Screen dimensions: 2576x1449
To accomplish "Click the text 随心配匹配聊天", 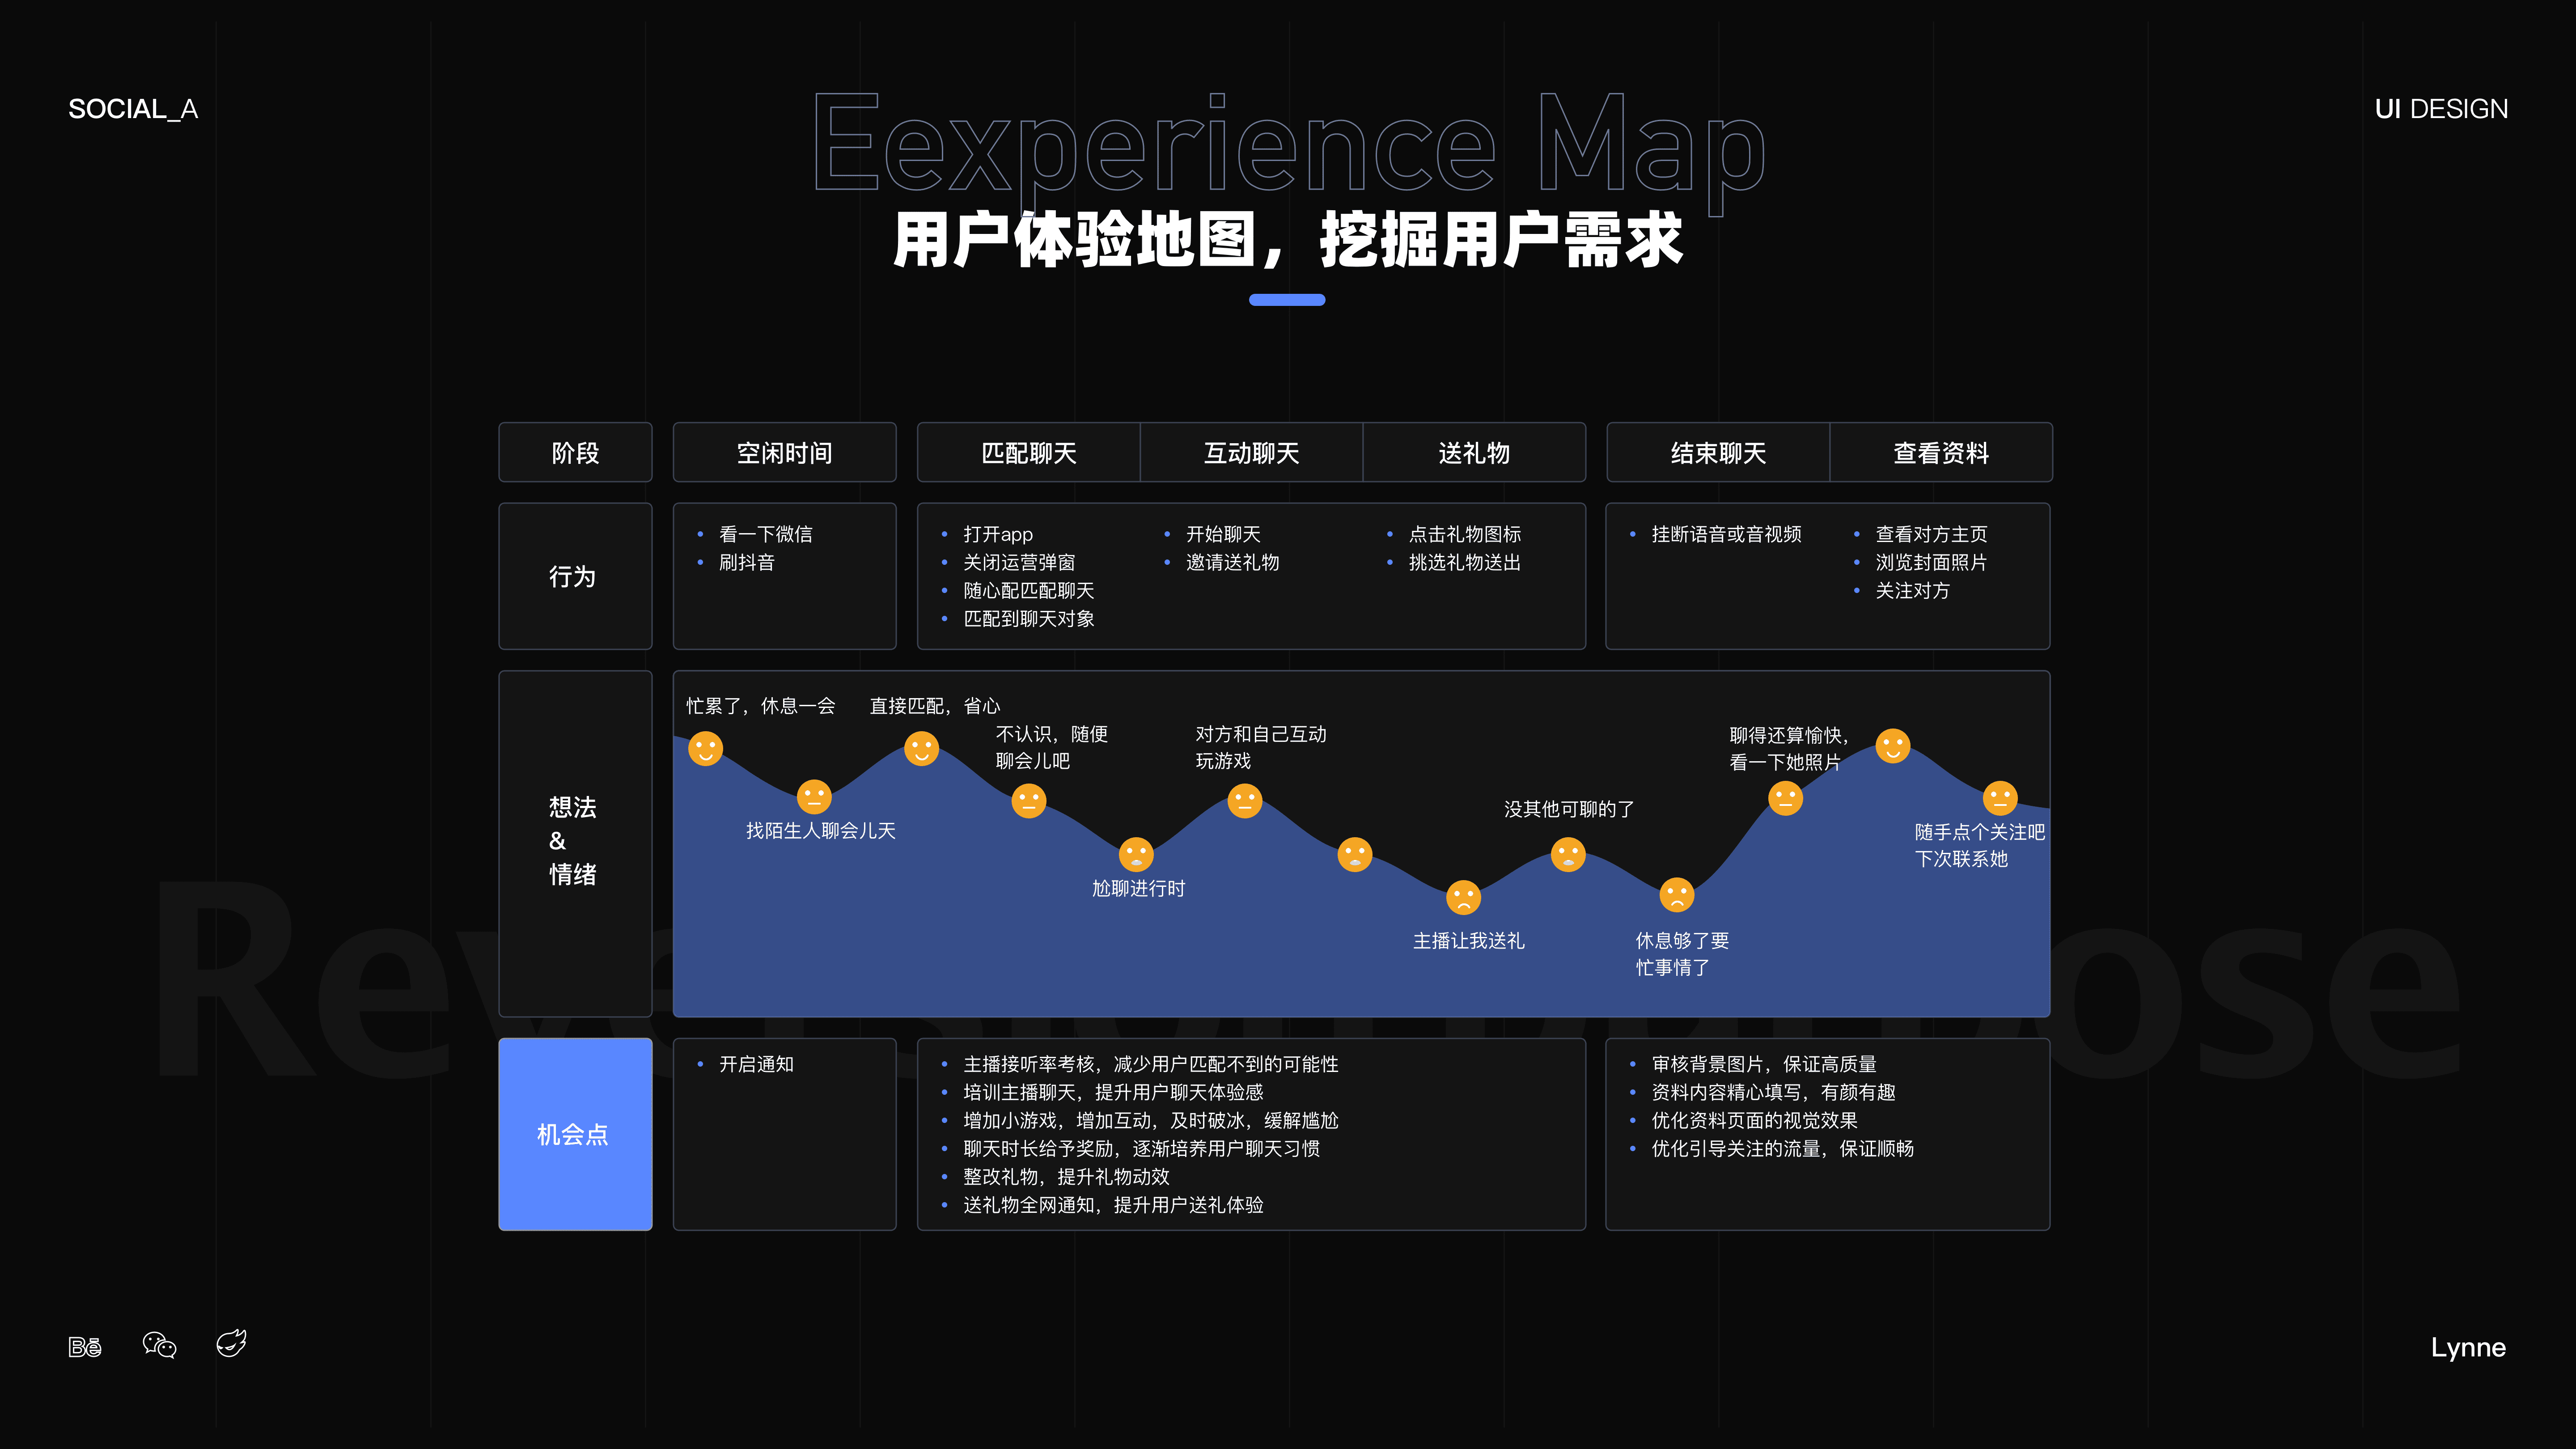I will (x=1029, y=590).
